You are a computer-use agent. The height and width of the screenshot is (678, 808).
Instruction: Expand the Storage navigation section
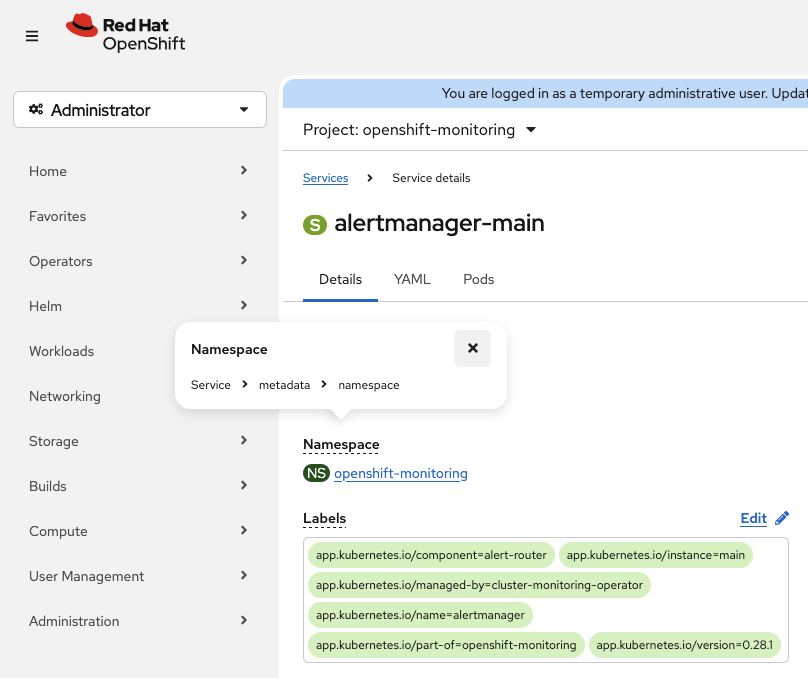139,441
